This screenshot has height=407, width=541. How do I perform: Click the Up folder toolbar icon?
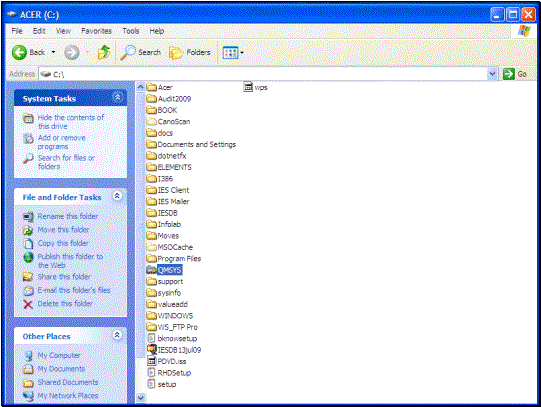tap(104, 52)
